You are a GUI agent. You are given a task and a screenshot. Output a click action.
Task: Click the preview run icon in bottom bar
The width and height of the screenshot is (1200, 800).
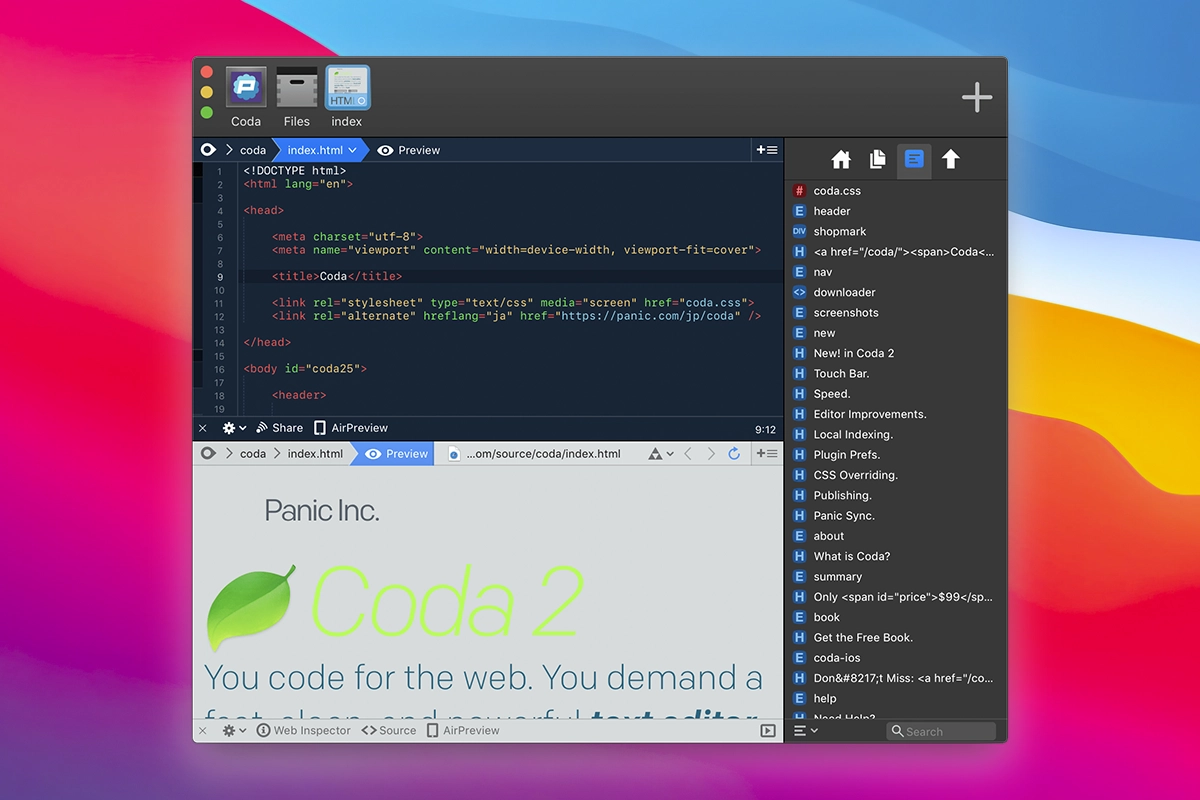(768, 731)
